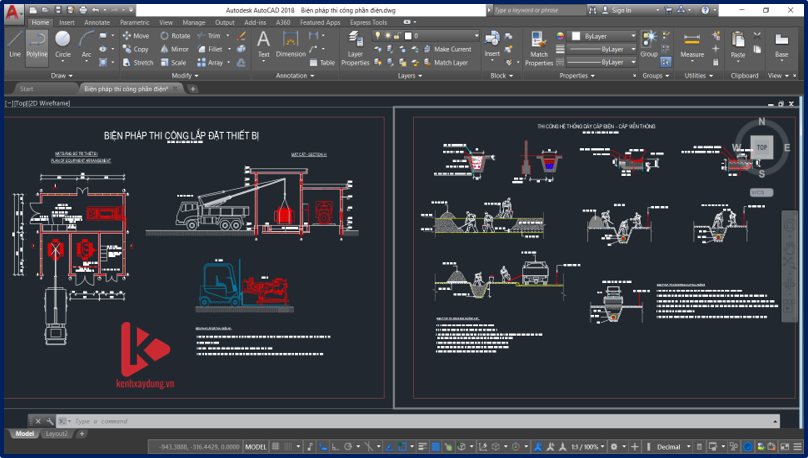Open the ByLayer object color dropdown

(x=603, y=36)
